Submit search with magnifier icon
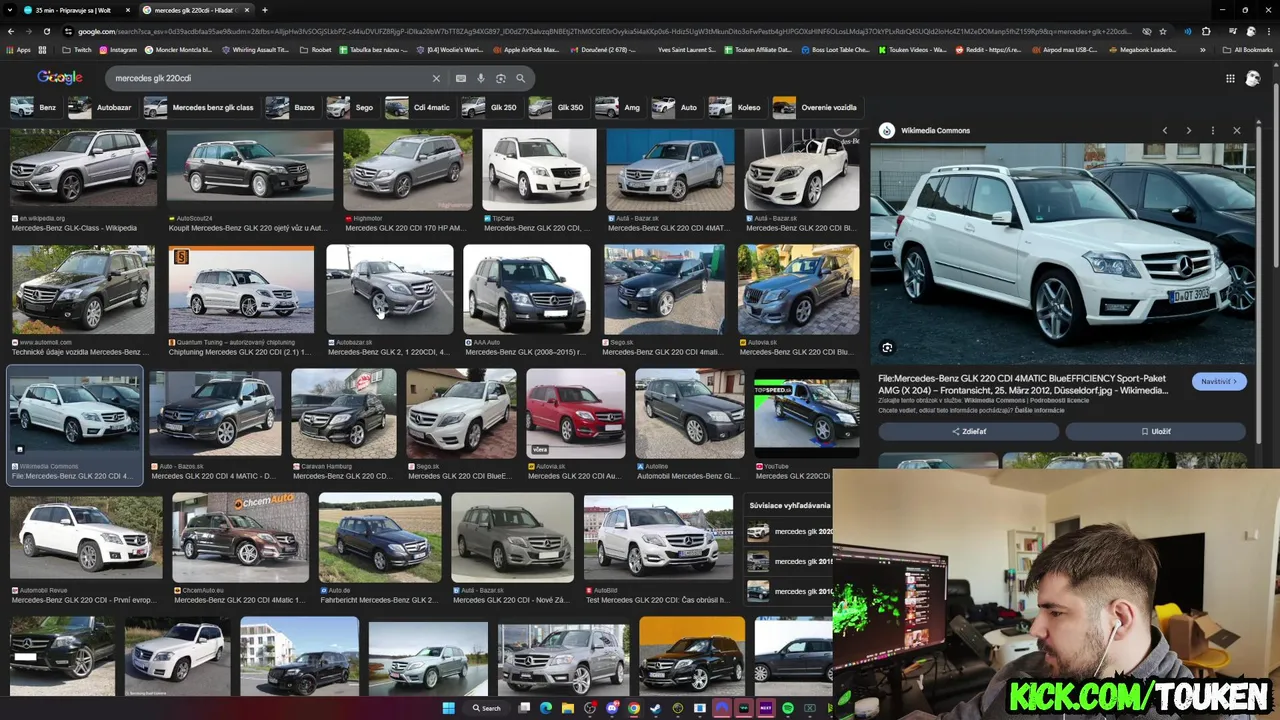1280x720 pixels. pos(521,78)
